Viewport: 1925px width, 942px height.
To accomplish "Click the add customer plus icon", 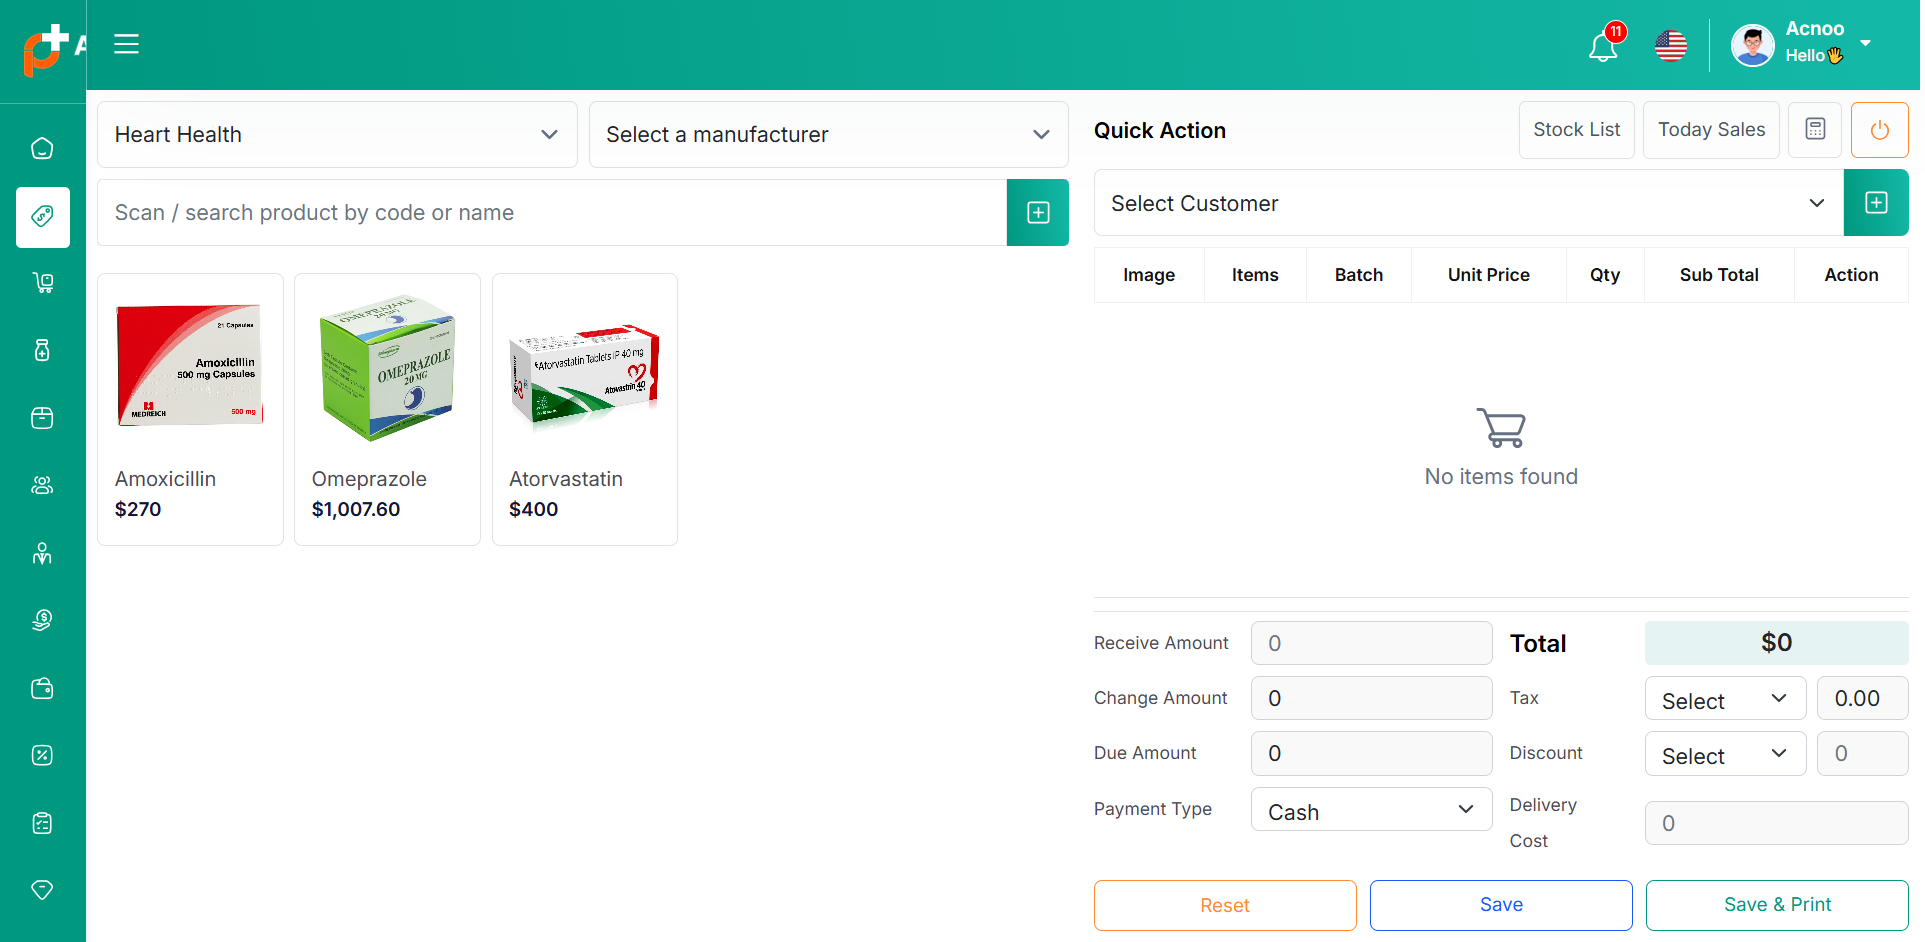I will (x=1876, y=203).
